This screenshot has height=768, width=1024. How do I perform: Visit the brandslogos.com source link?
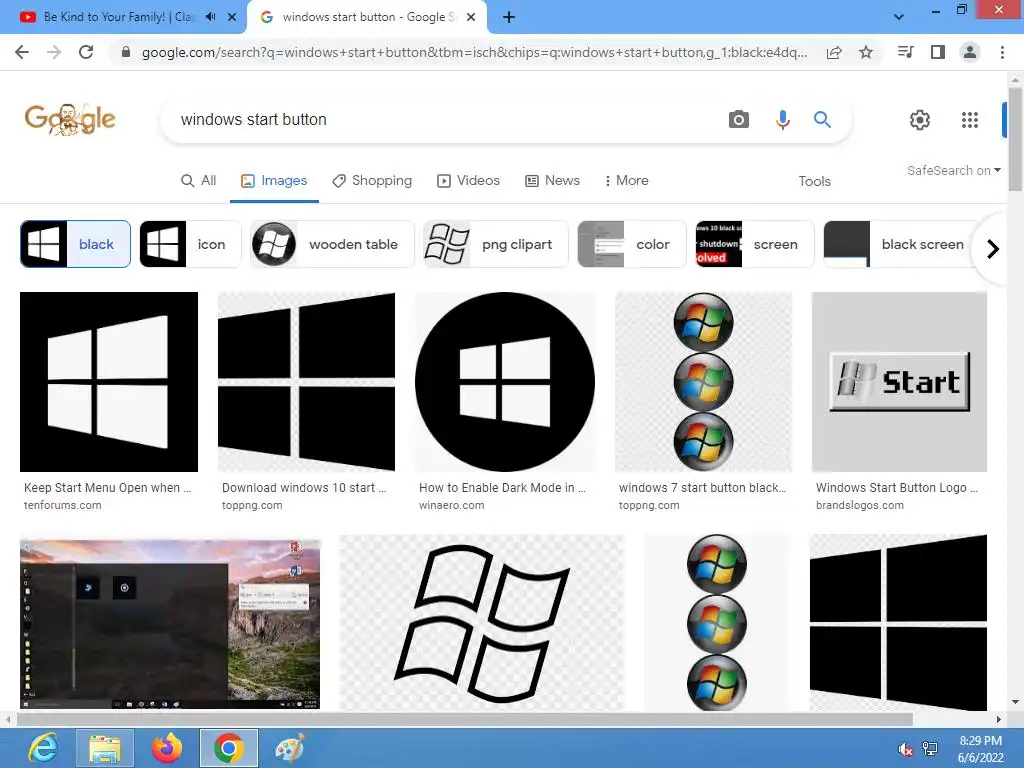(859, 505)
